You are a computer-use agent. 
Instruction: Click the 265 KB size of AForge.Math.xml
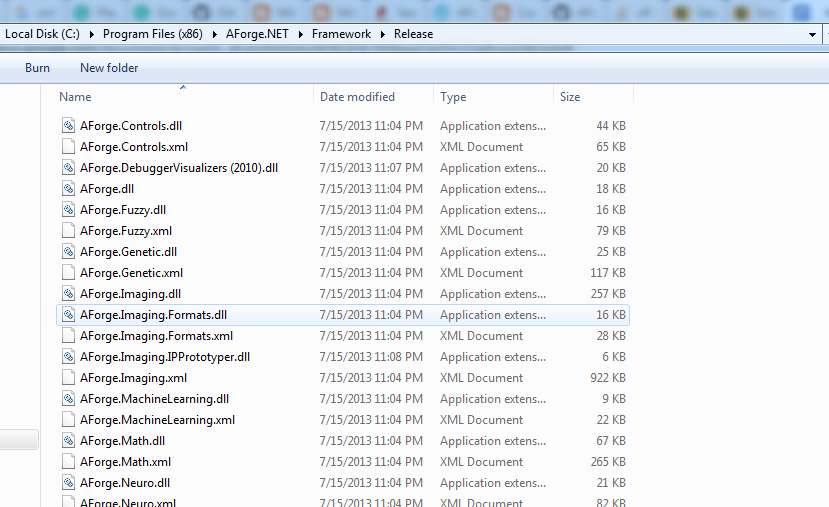point(608,462)
